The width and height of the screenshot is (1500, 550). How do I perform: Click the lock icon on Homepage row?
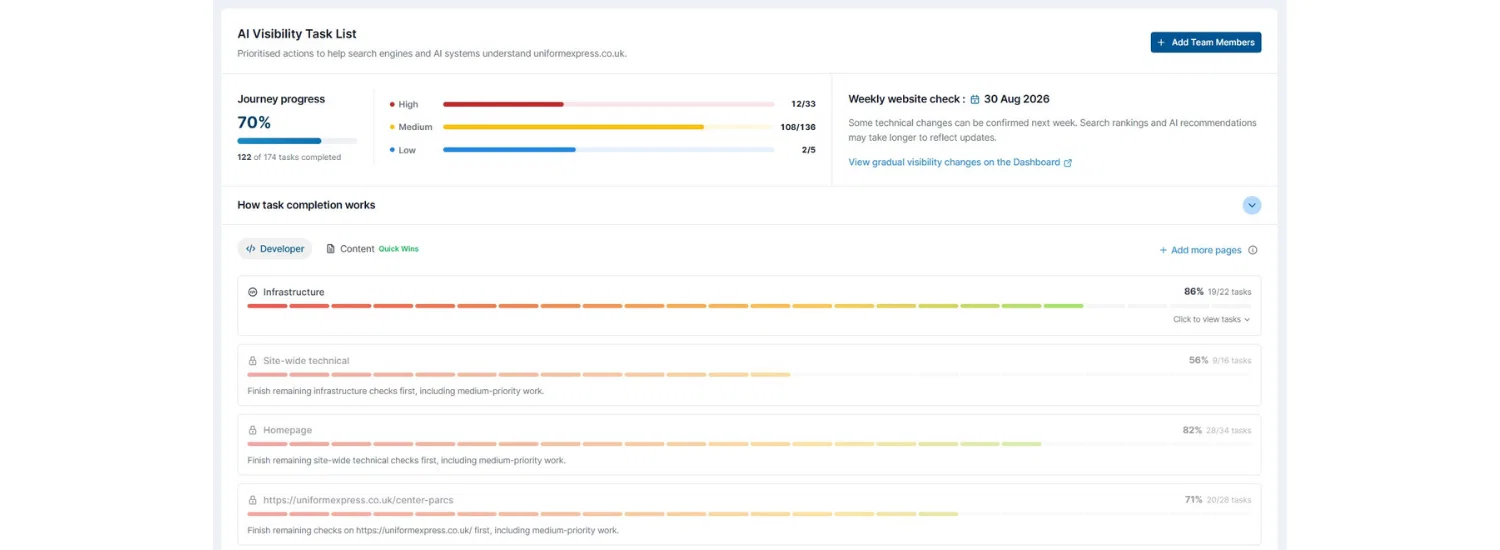(x=253, y=430)
